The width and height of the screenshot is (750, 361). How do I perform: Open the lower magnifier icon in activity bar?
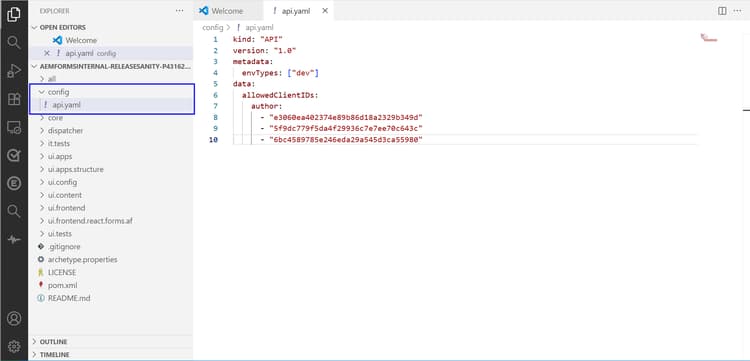[14, 211]
